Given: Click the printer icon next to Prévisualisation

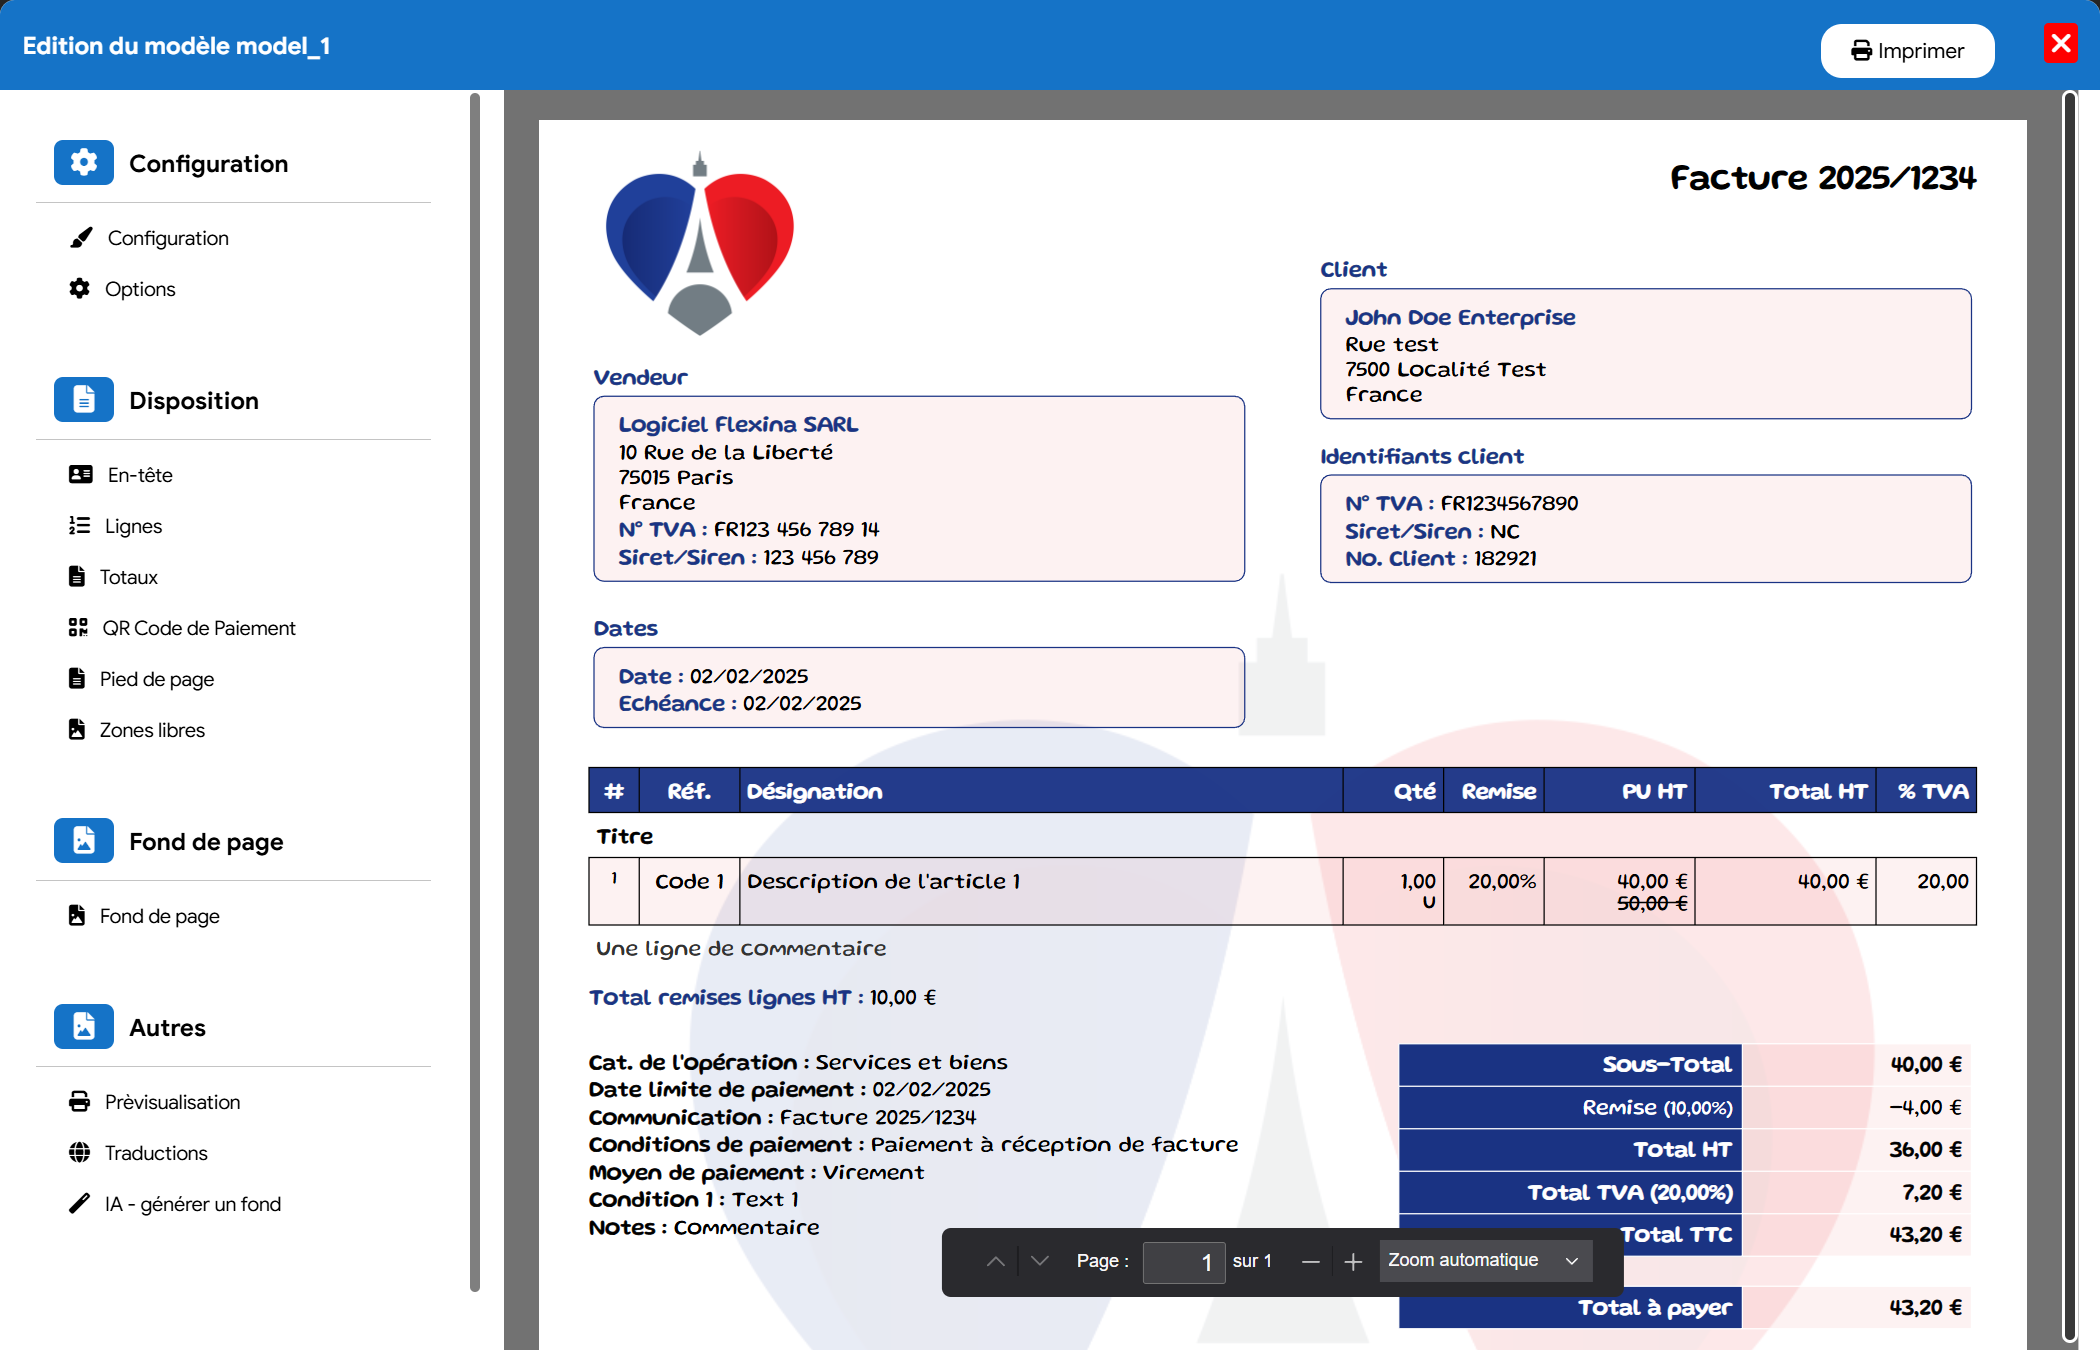Looking at the screenshot, I should (80, 1102).
